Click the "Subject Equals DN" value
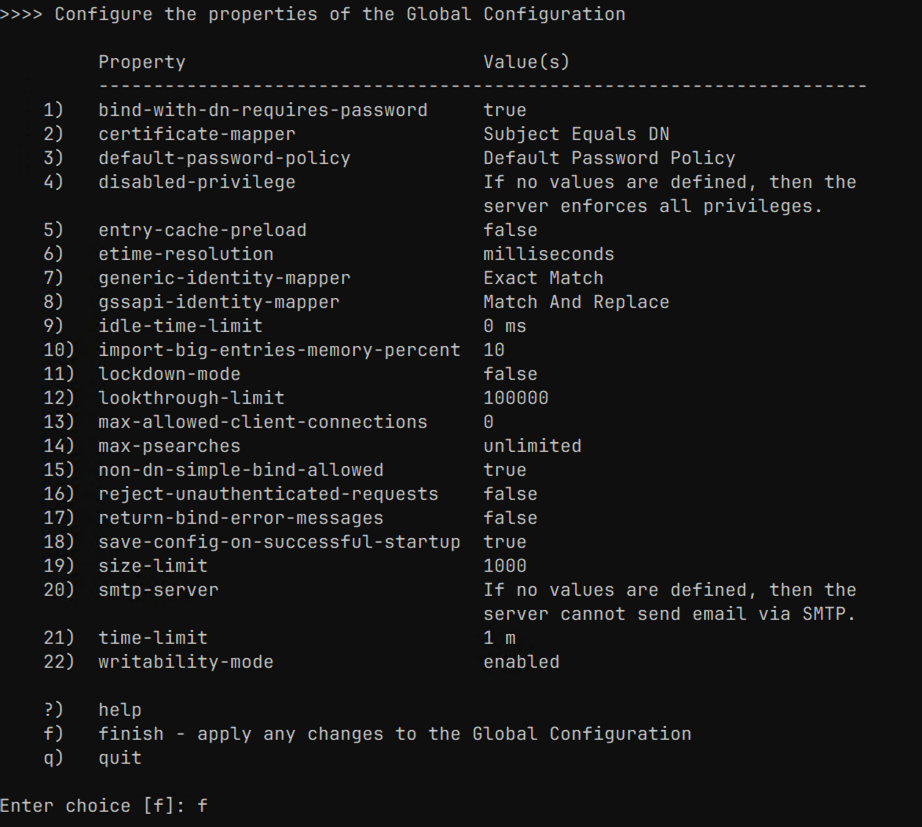Image resolution: width=922 pixels, height=827 pixels. coord(576,134)
